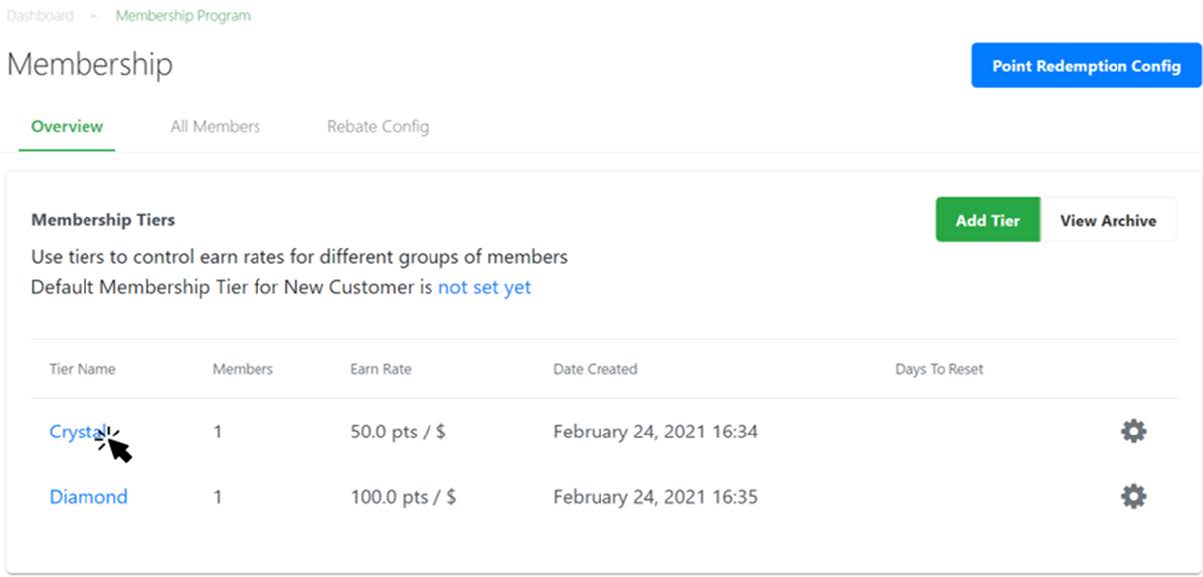
Task: Switch to the All Members tab
Action: pyautogui.click(x=215, y=126)
